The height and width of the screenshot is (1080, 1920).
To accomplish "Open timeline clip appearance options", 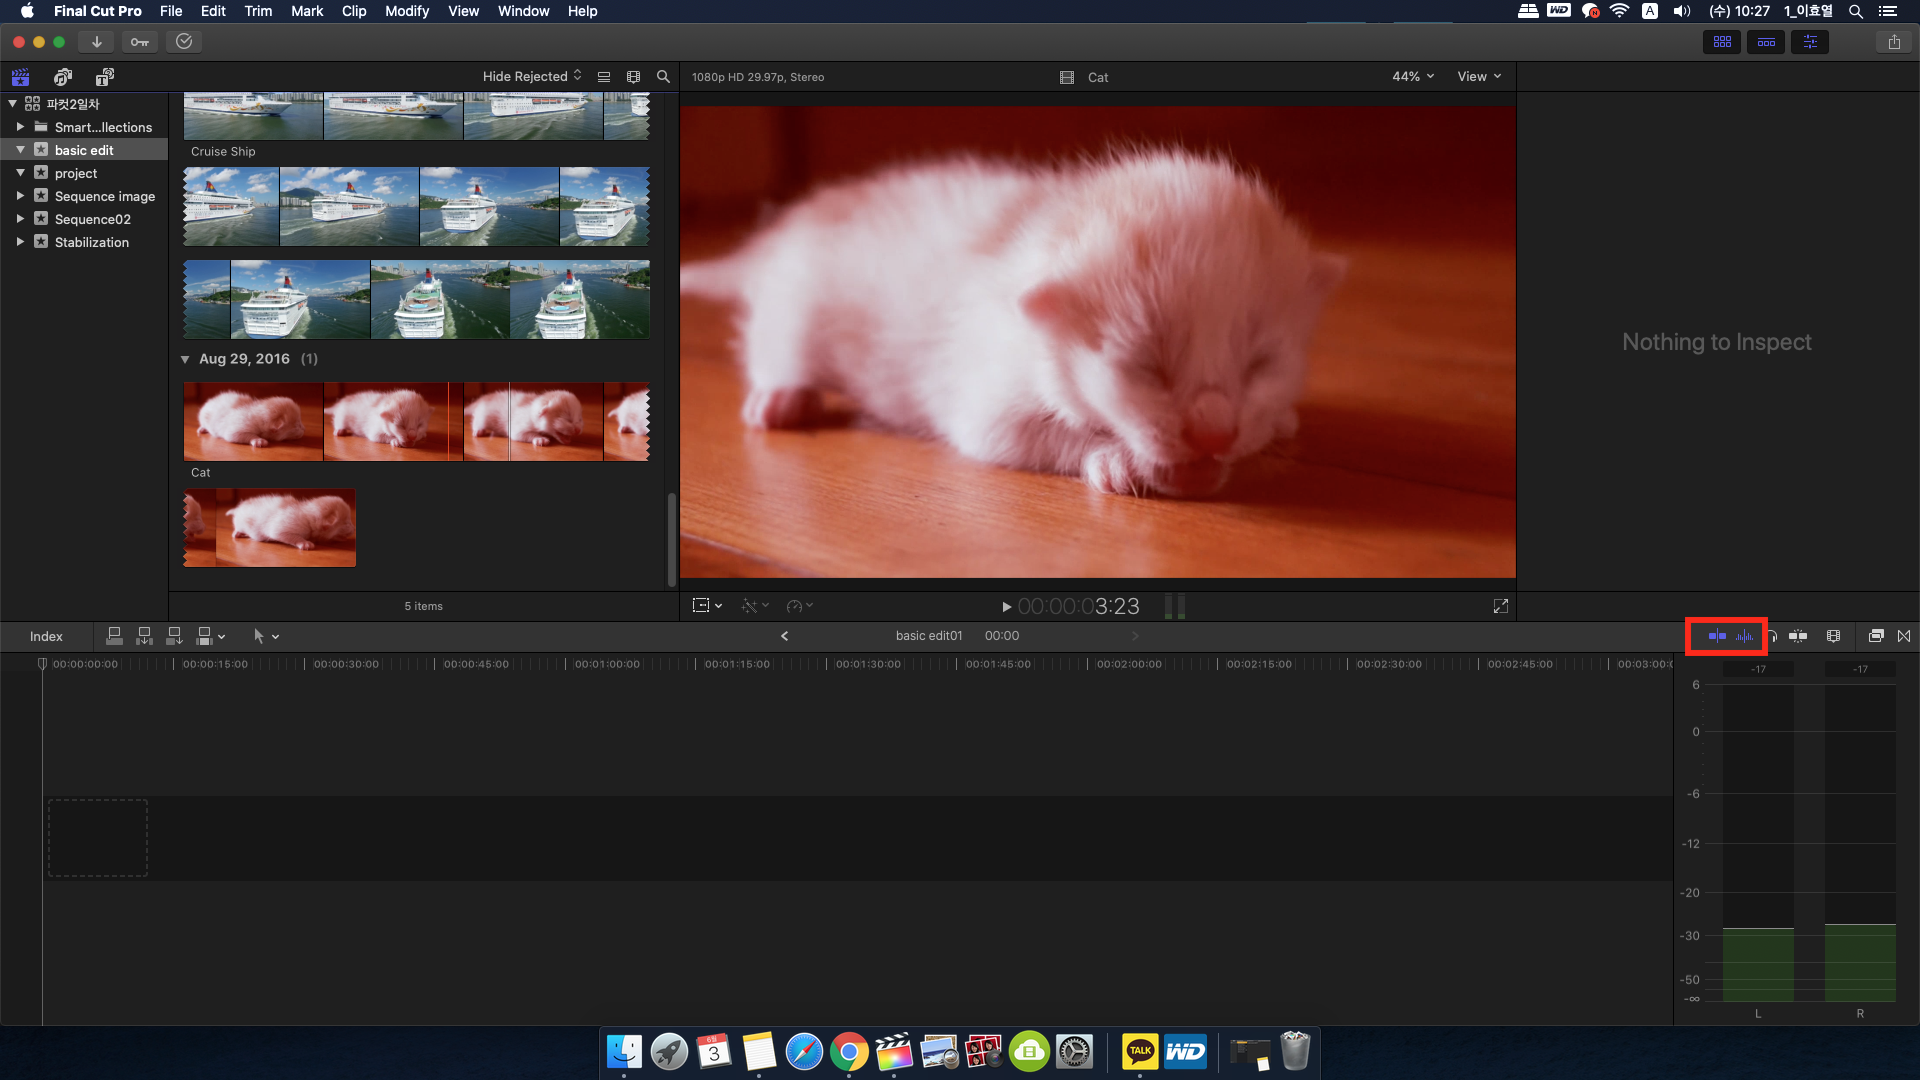I will click(x=1833, y=636).
